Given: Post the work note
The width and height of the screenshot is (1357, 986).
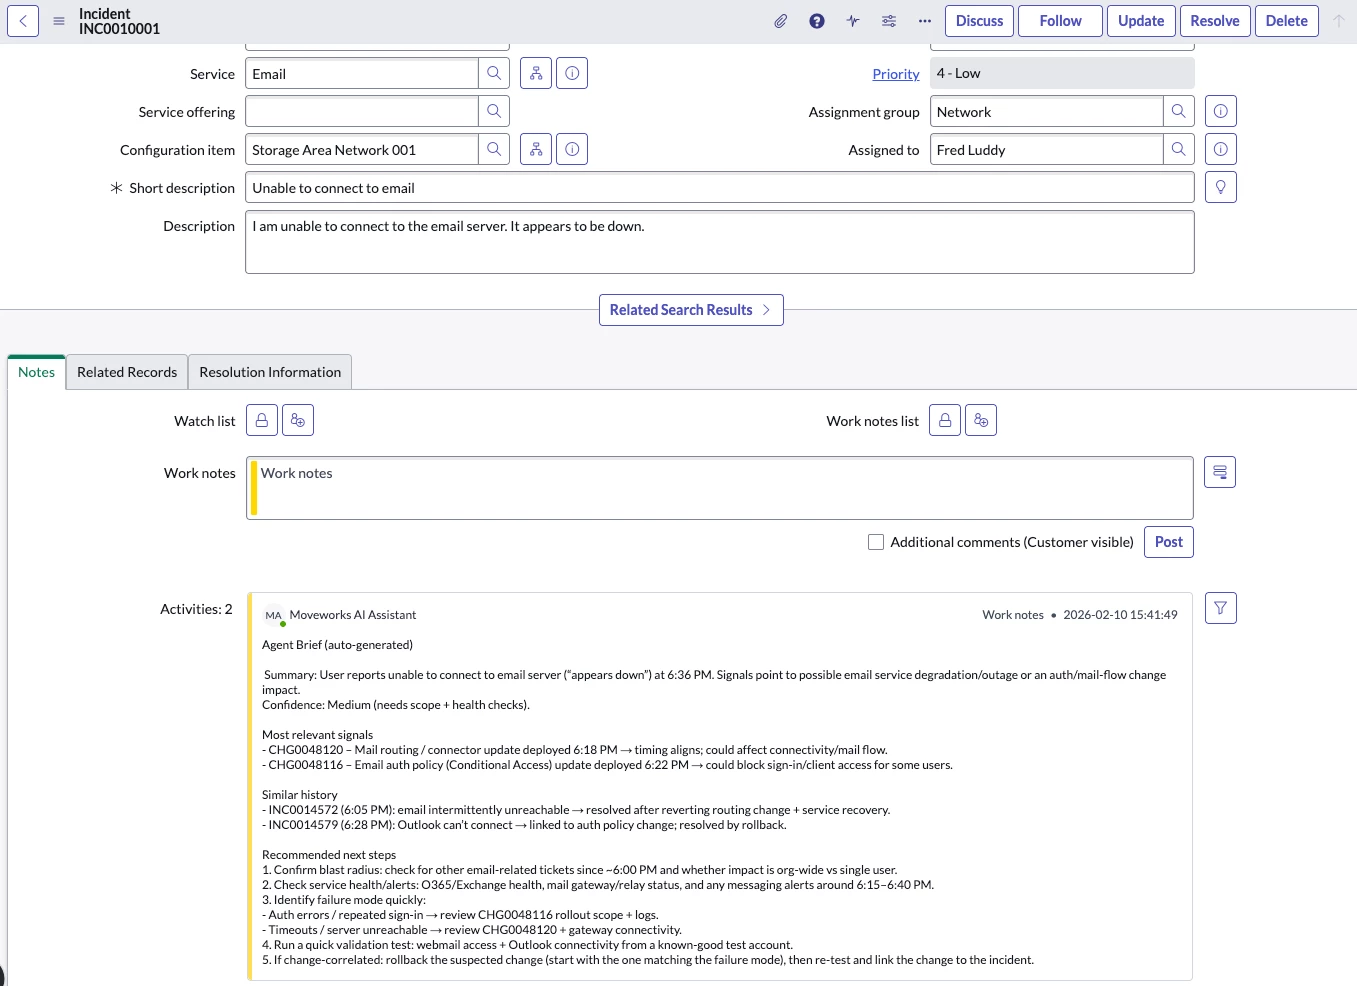Looking at the screenshot, I should click(x=1169, y=542).
